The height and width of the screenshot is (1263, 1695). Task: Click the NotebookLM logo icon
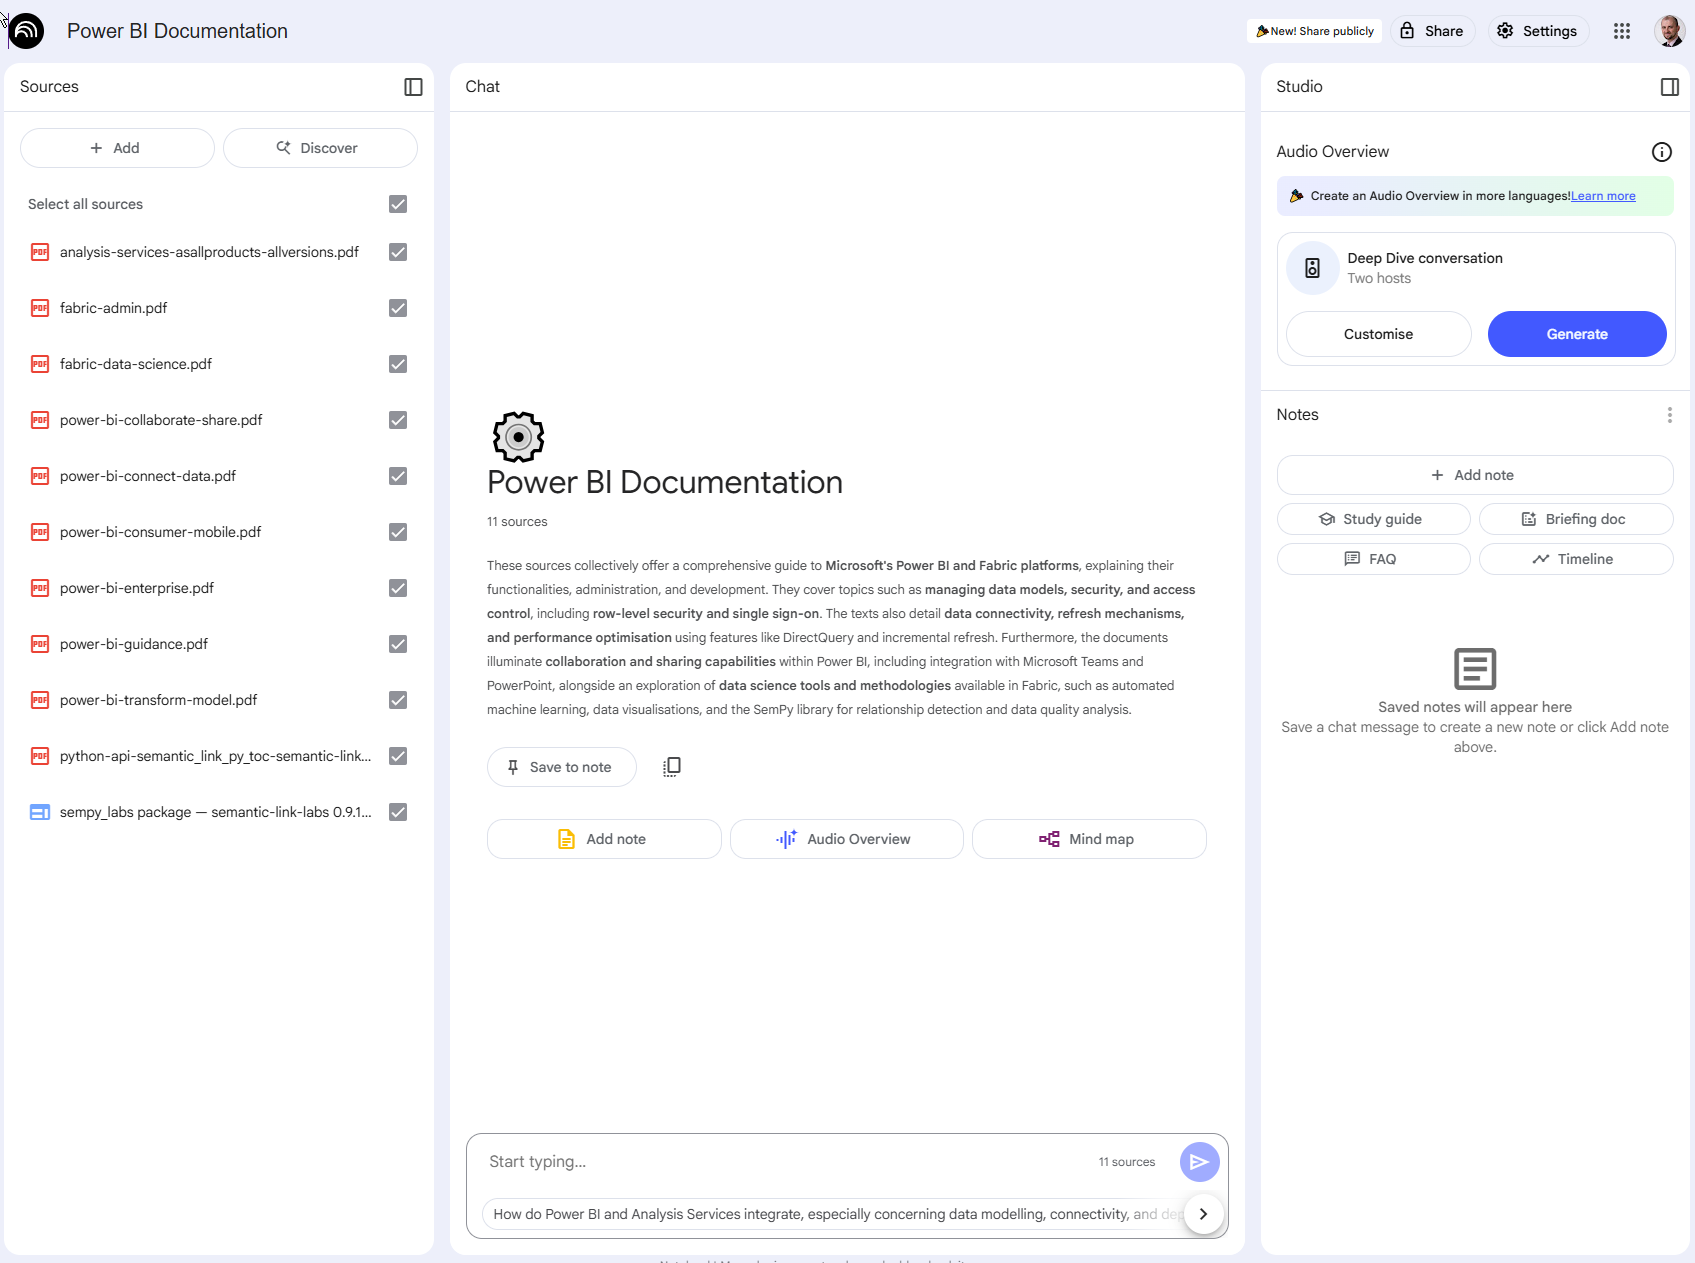tap(27, 31)
